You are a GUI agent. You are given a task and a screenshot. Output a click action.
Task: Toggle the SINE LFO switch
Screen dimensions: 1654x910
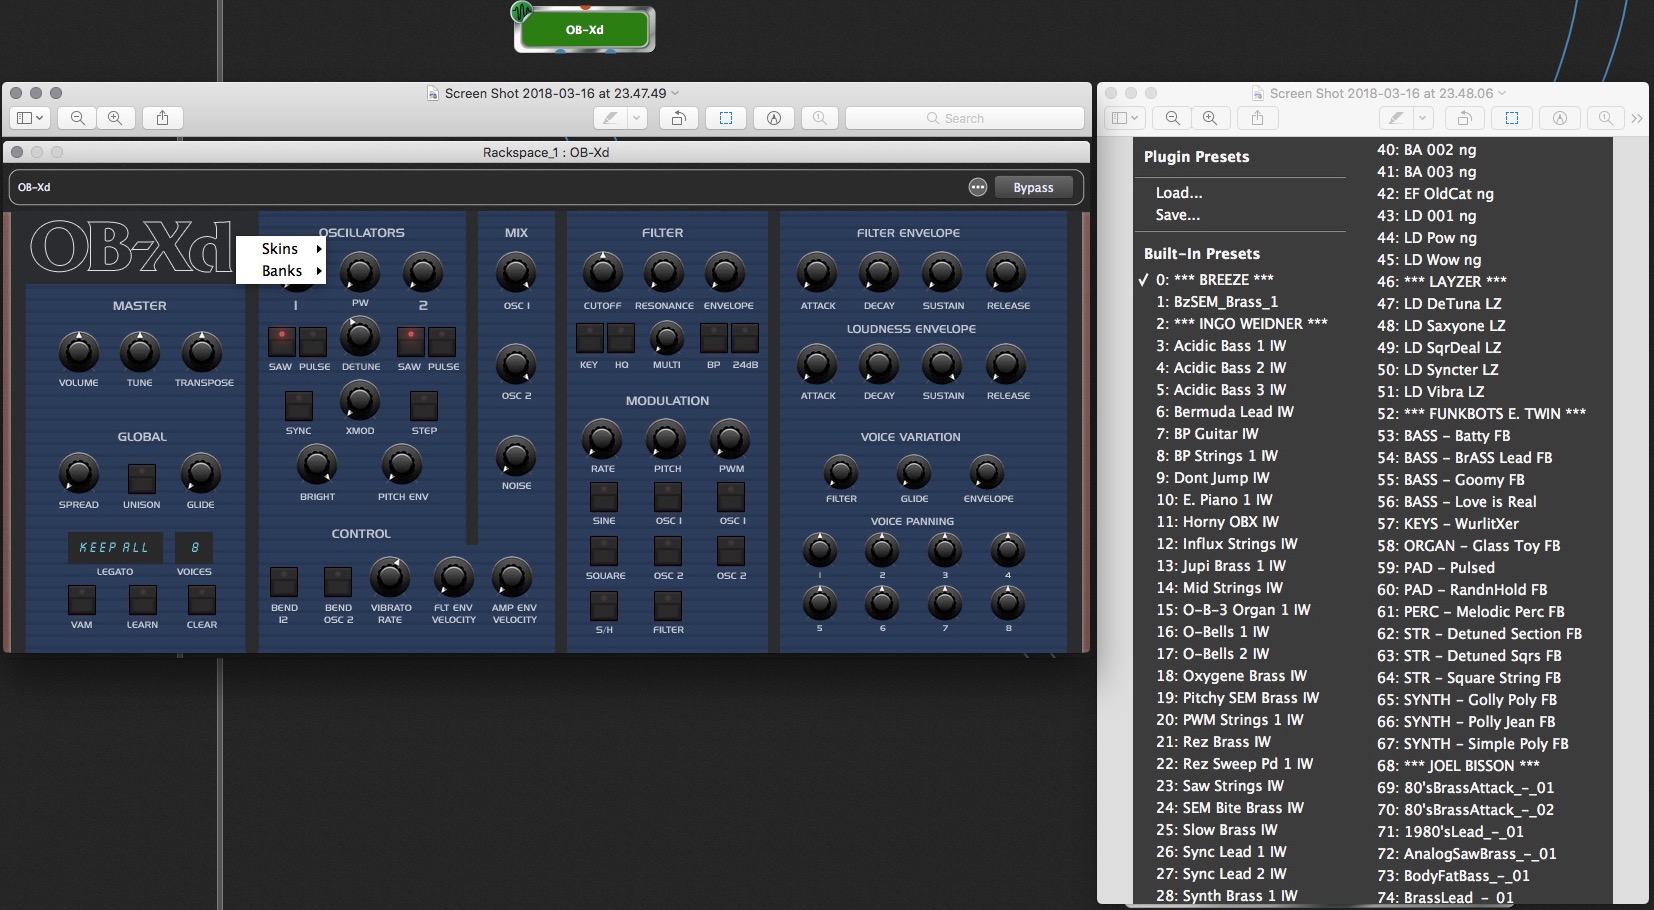[x=604, y=496]
